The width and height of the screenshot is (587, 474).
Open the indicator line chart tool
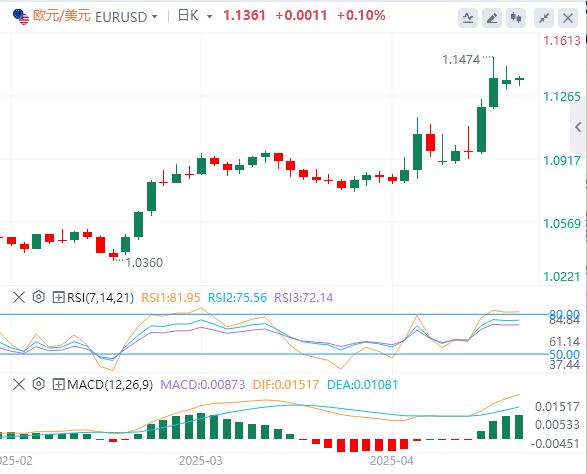coord(468,18)
